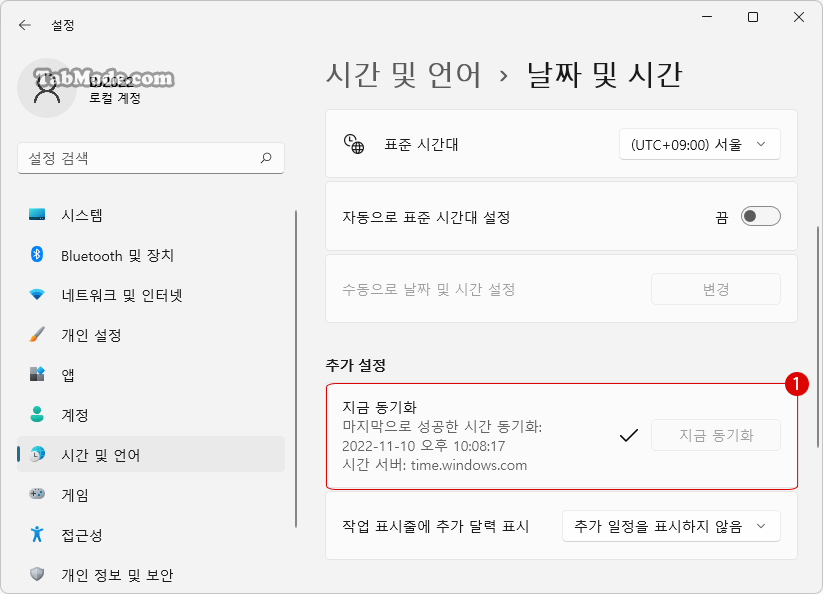Click the user profile avatar icon
The width and height of the screenshot is (823, 594).
click(46, 88)
